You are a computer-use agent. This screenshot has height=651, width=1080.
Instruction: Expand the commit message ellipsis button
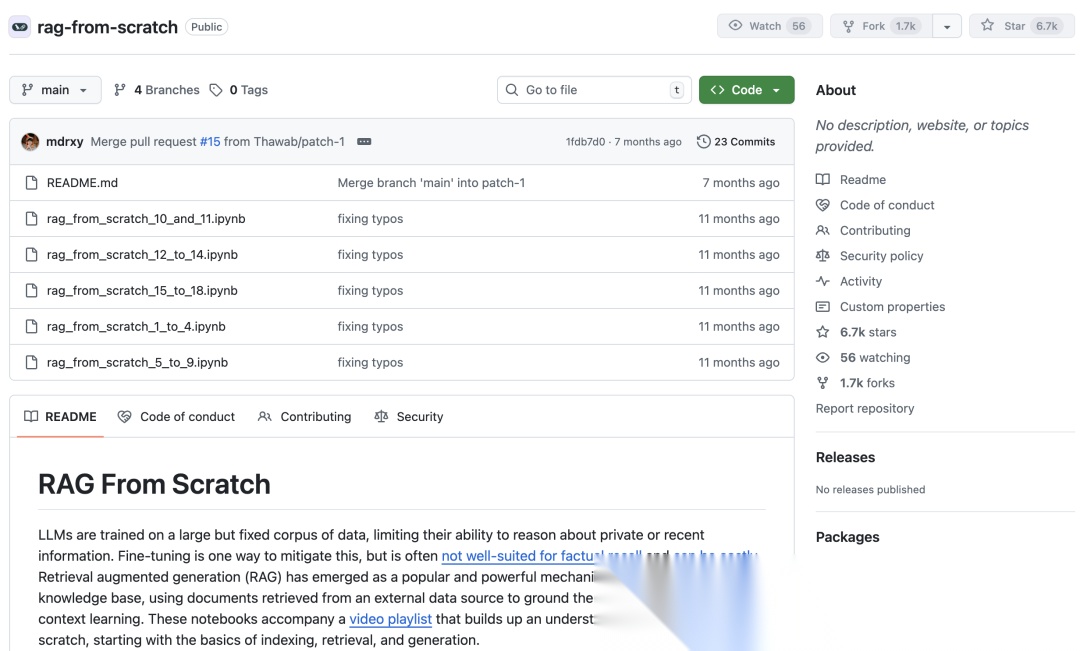[x=364, y=141]
